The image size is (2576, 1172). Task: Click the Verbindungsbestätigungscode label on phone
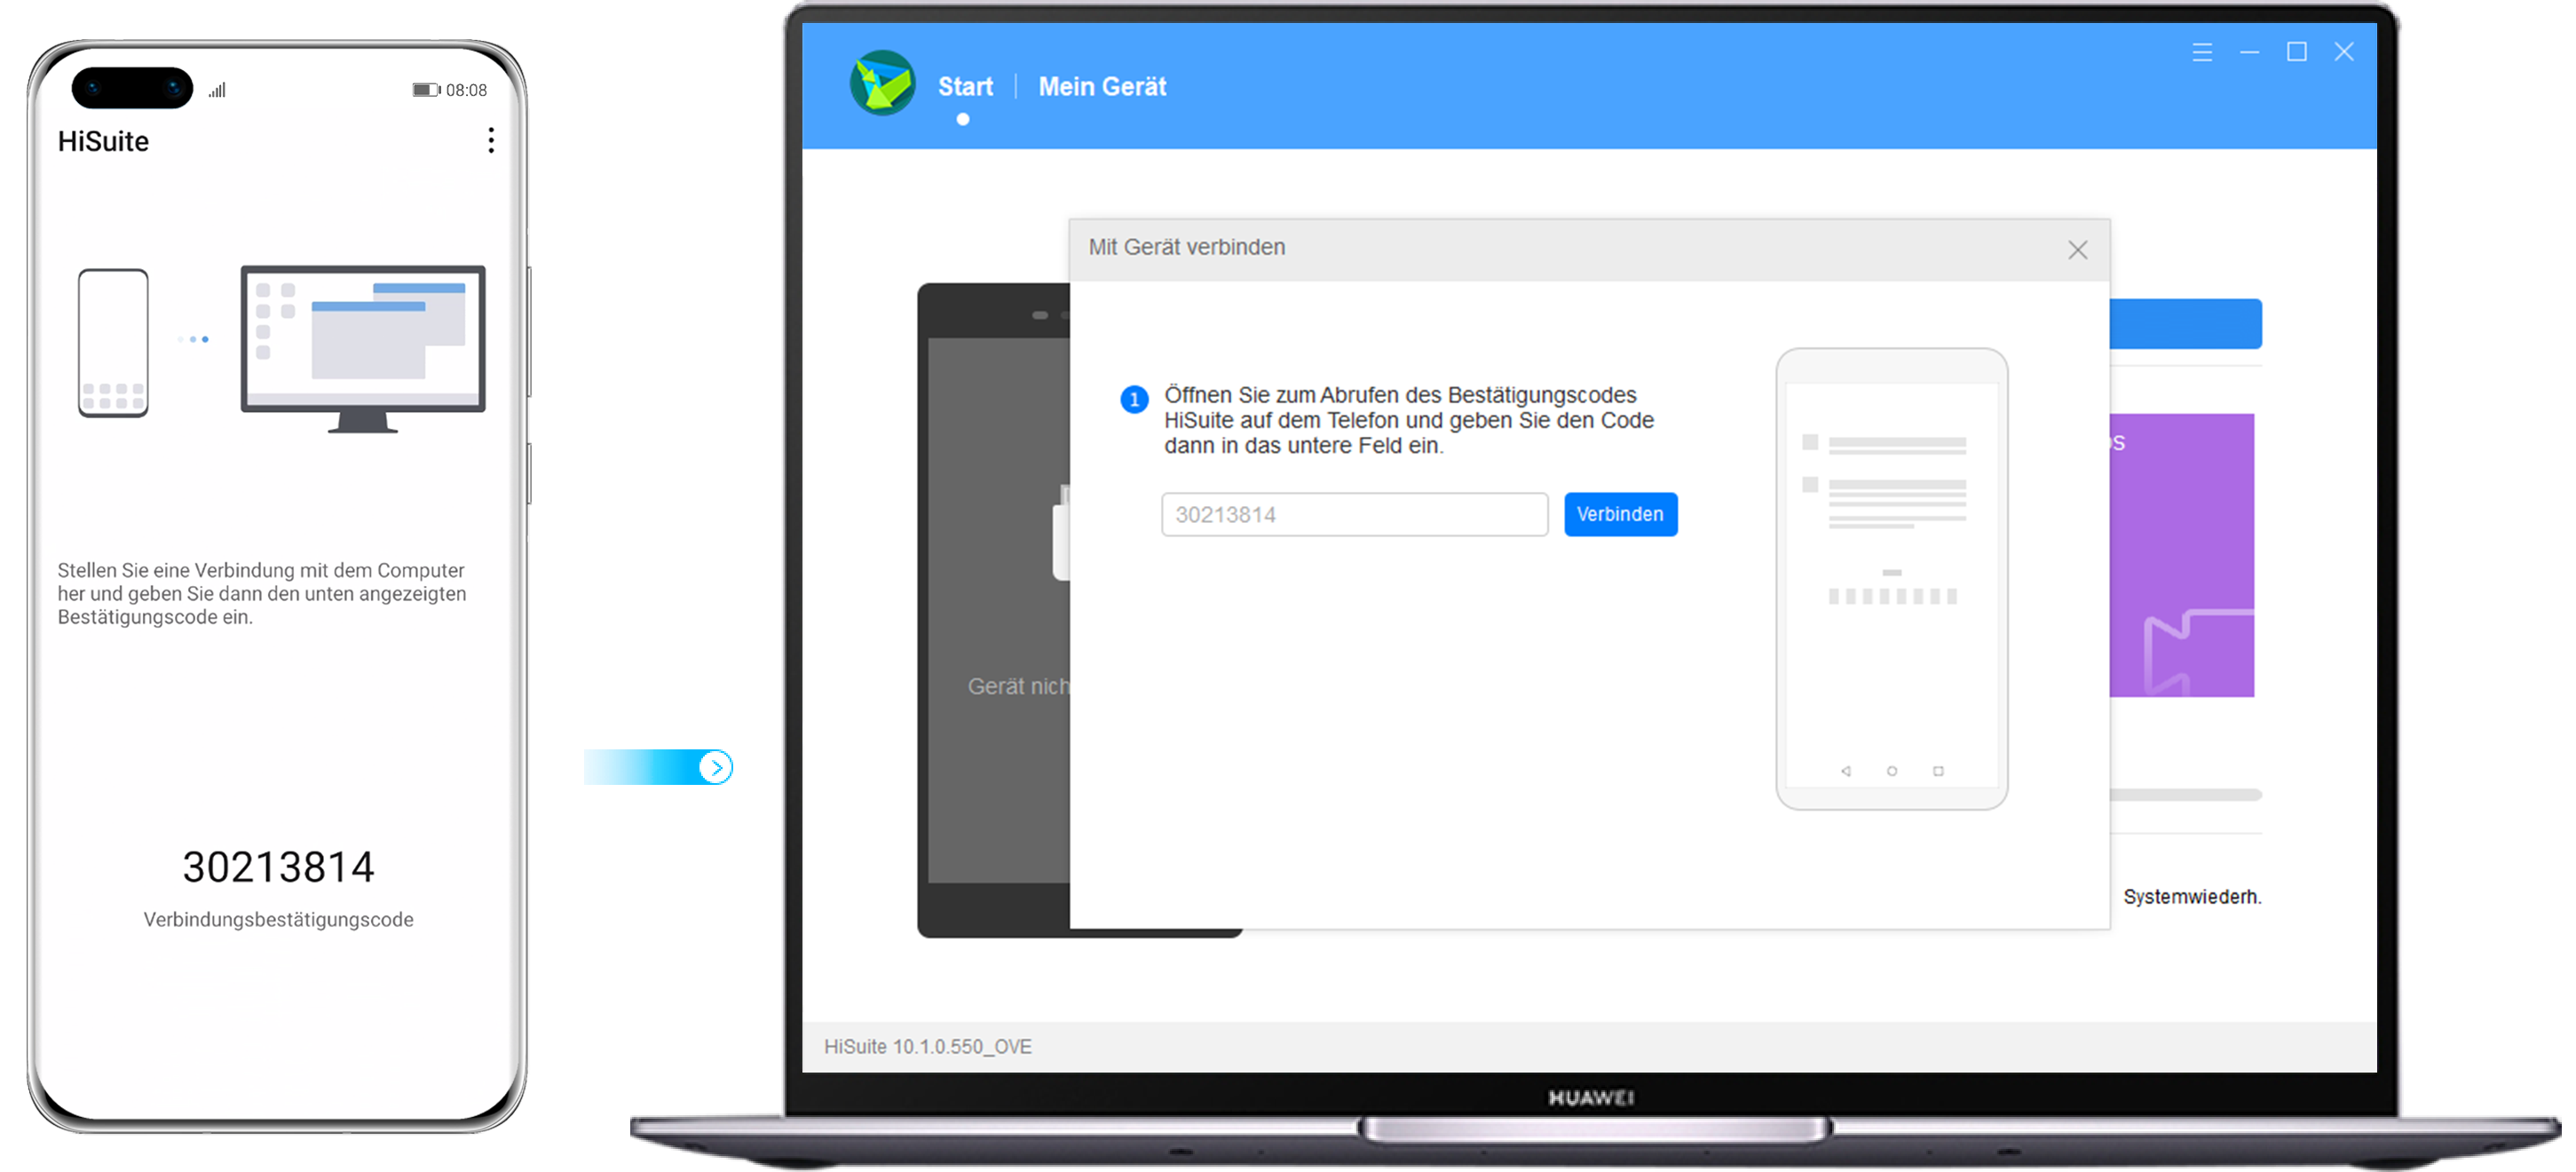point(278,920)
